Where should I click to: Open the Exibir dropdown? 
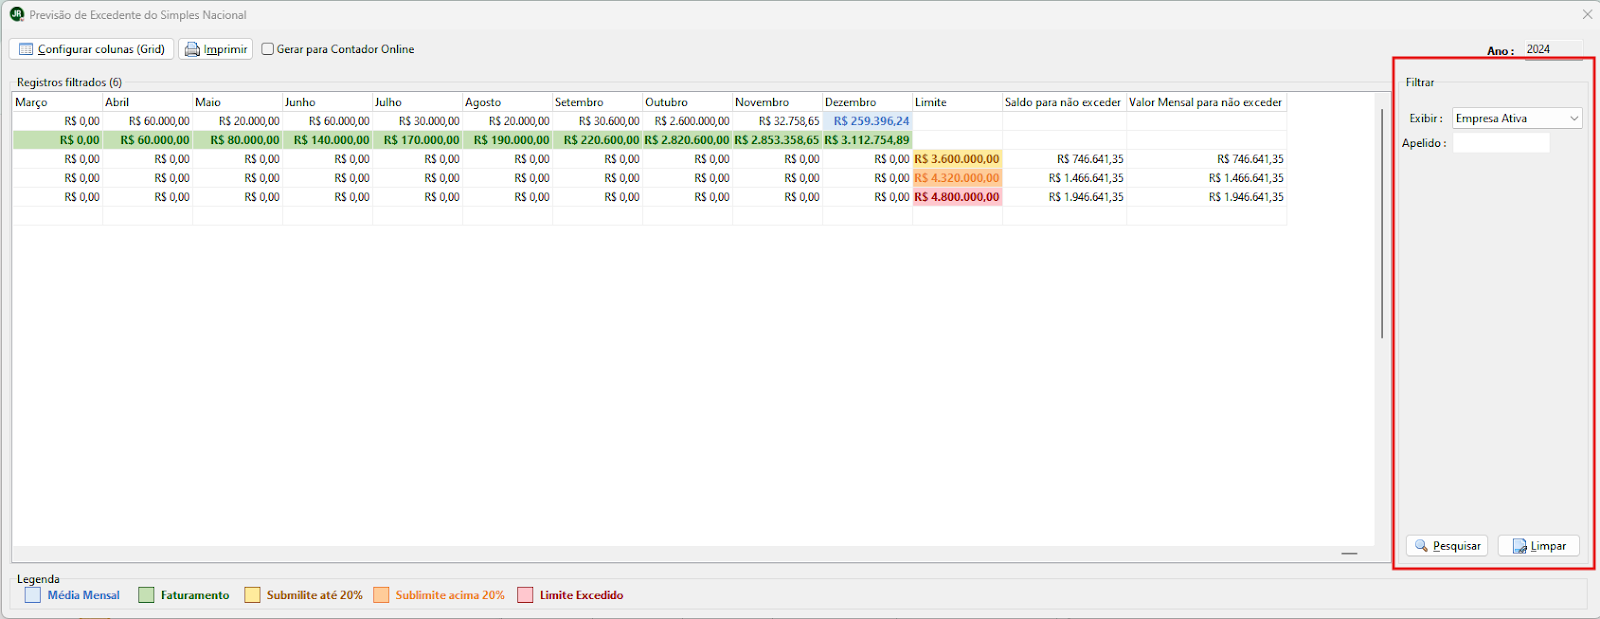(1574, 118)
